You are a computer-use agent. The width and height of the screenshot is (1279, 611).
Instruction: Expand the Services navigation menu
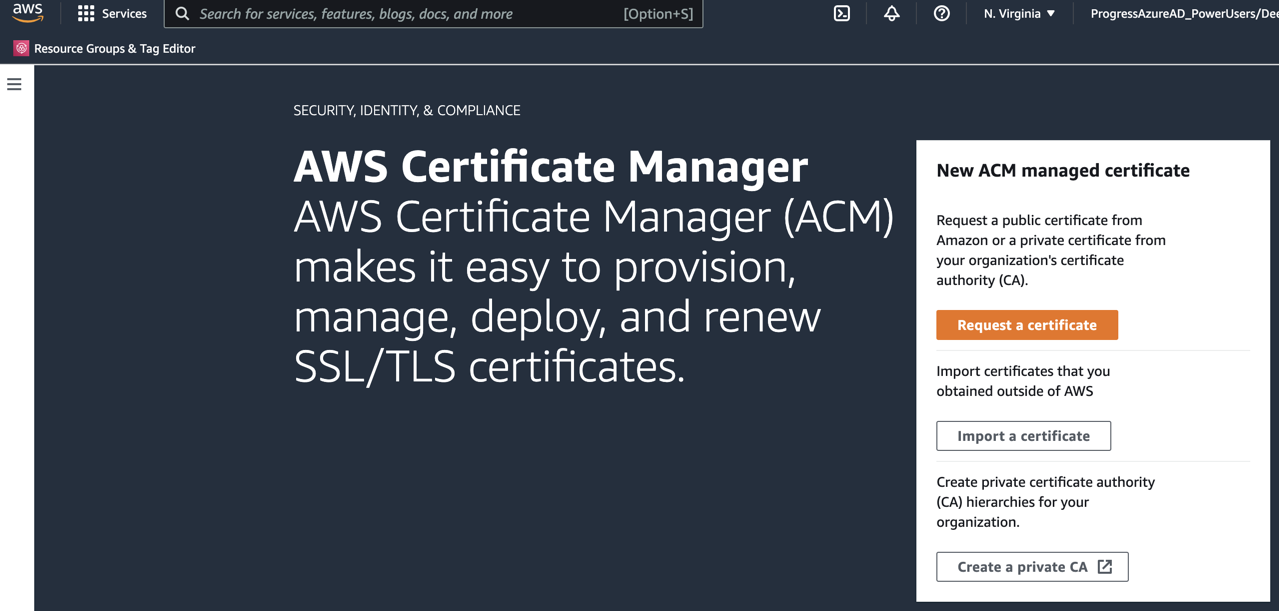click(112, 13)
